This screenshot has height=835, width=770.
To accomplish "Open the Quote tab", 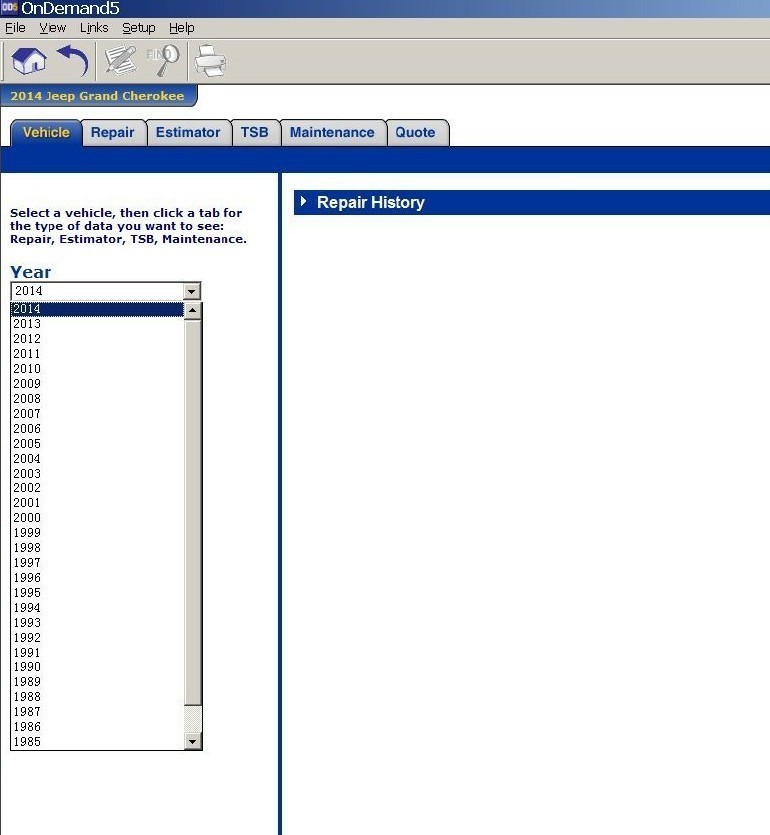I will click(x=415, y=132).
